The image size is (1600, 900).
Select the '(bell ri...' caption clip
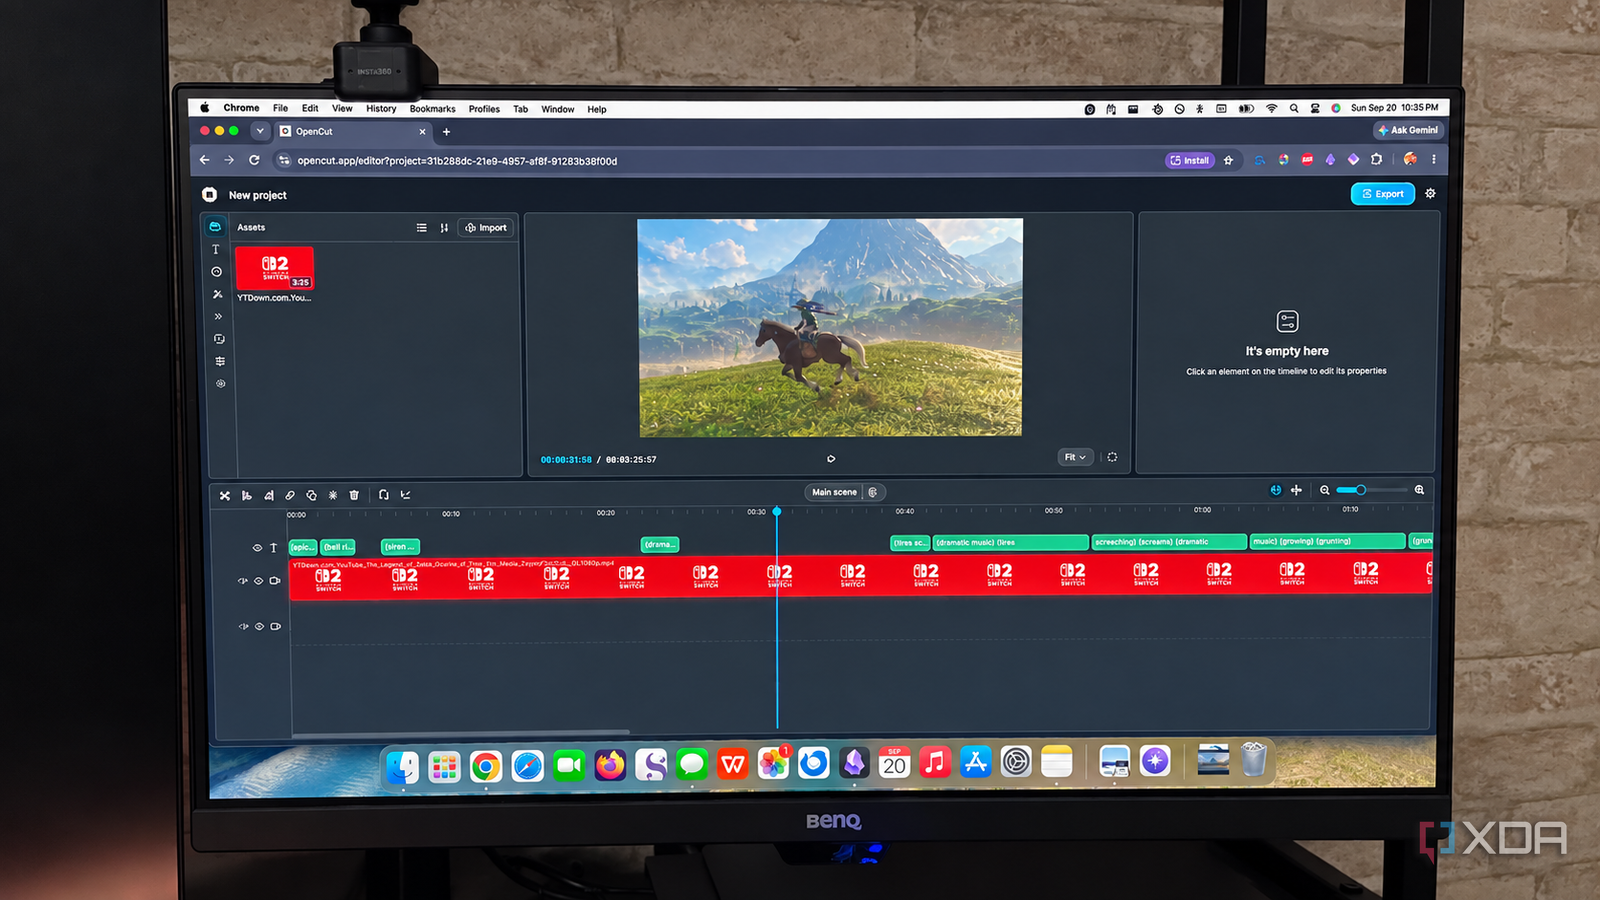pos(338,547)
